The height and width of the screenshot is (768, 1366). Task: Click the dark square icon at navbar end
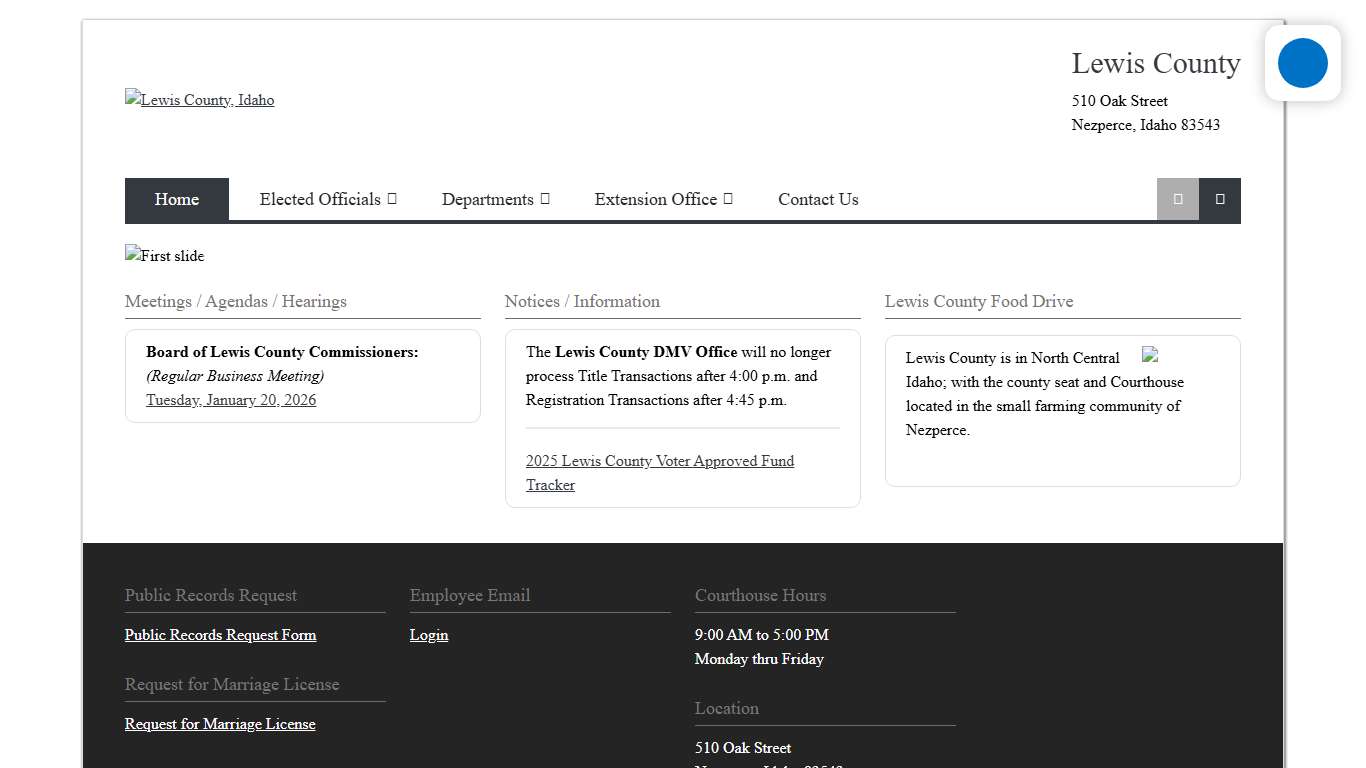(1219, 199)
